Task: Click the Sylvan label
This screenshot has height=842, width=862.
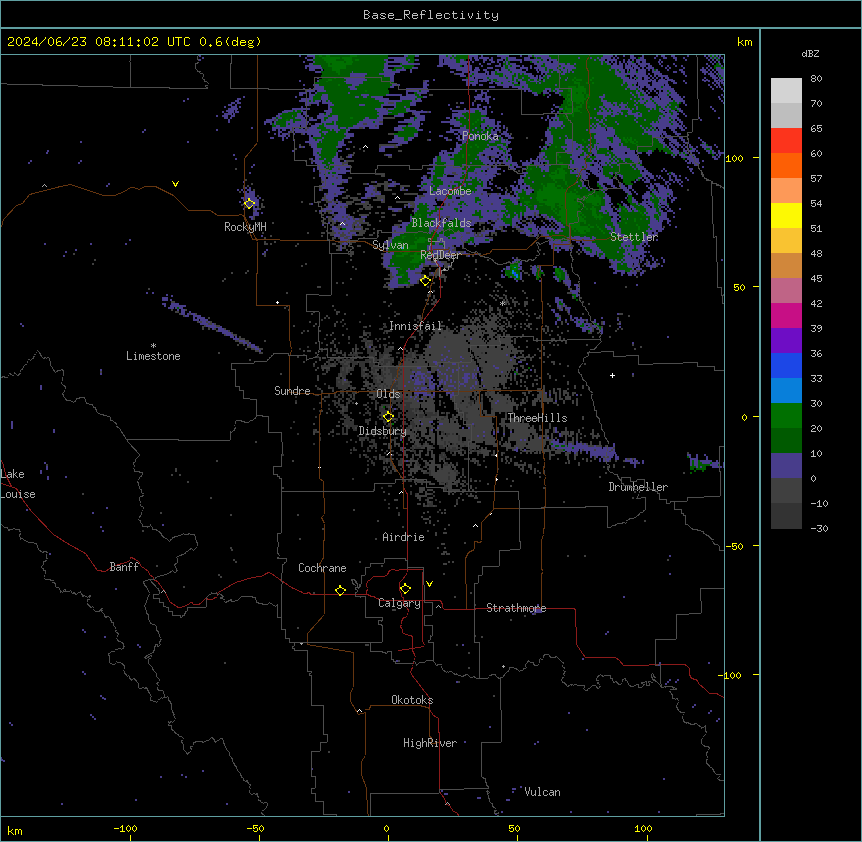Action: point(390,245)
